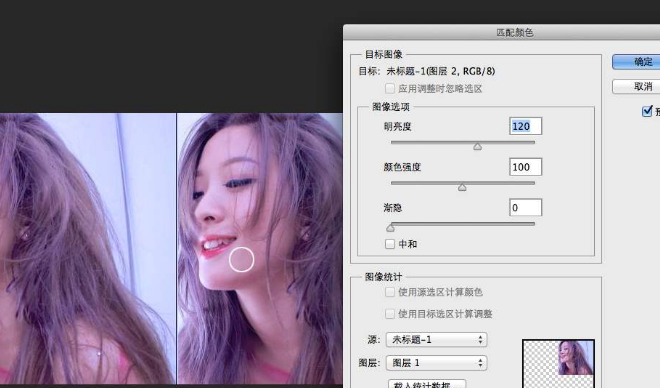Click the source preview thumbnail
660x388 pixels.
click(x=558, y=364)
